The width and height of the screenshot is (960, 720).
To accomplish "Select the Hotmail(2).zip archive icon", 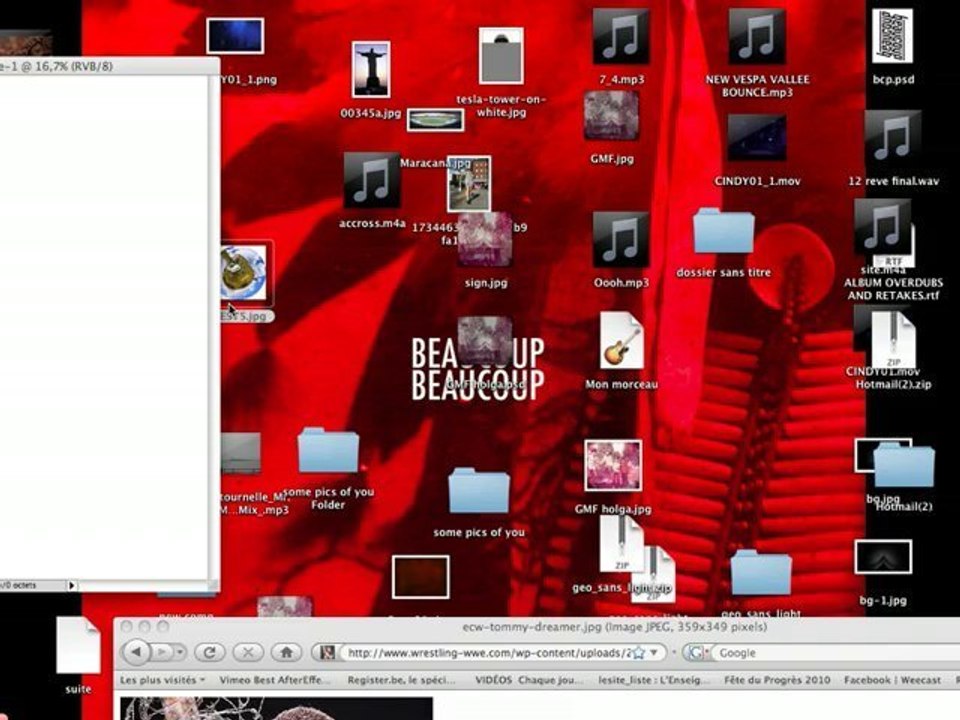I will tap(894, 340).
